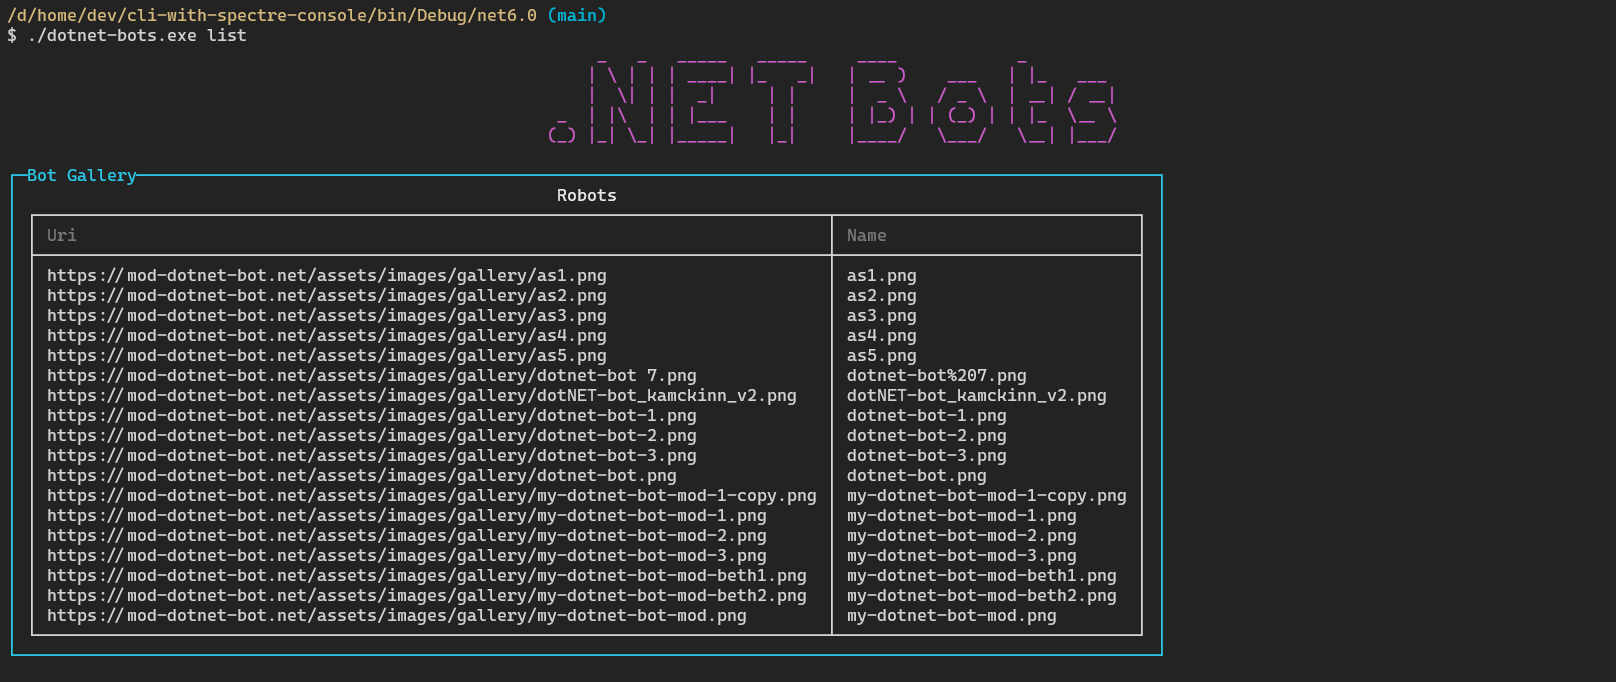1616x682 pixels.
Task: Click as1.png in the Name column
Action: (x=882, y=275)
